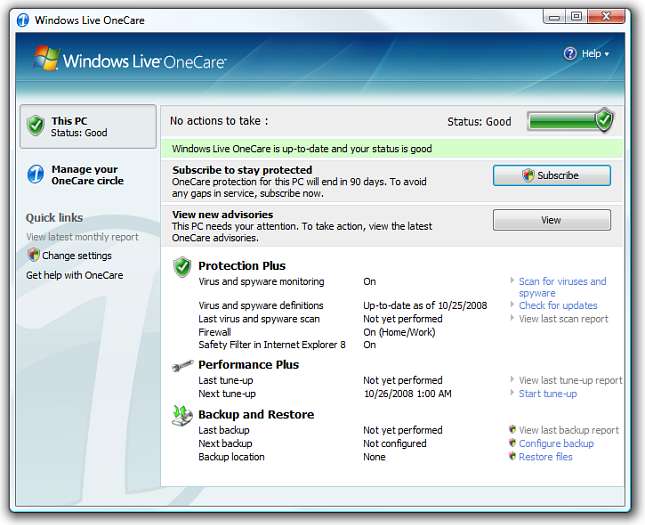
Task: Open the Configure backup link
Action: point(556,443)
